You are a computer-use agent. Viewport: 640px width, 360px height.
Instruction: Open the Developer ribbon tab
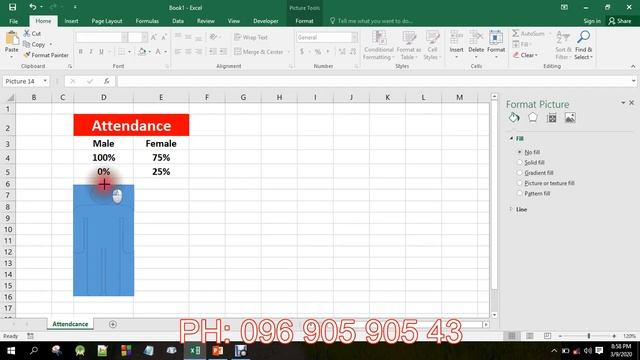[266, 21]
